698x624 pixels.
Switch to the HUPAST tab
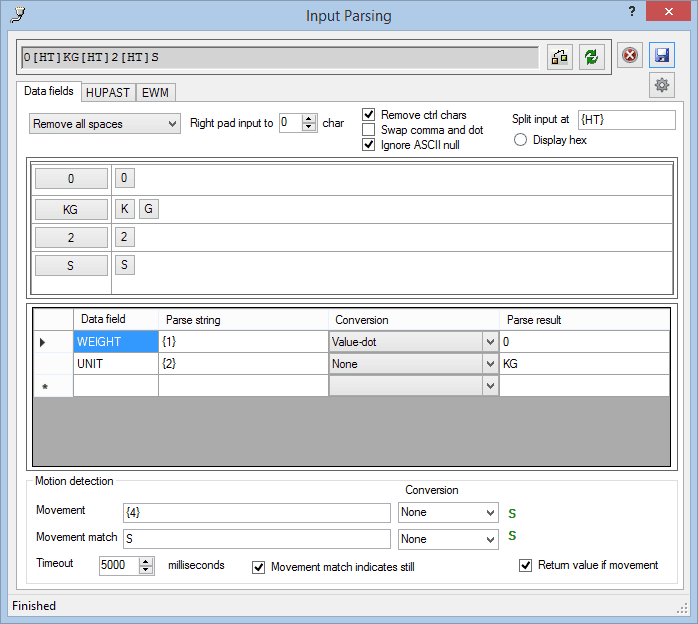(x=108, y=93)
